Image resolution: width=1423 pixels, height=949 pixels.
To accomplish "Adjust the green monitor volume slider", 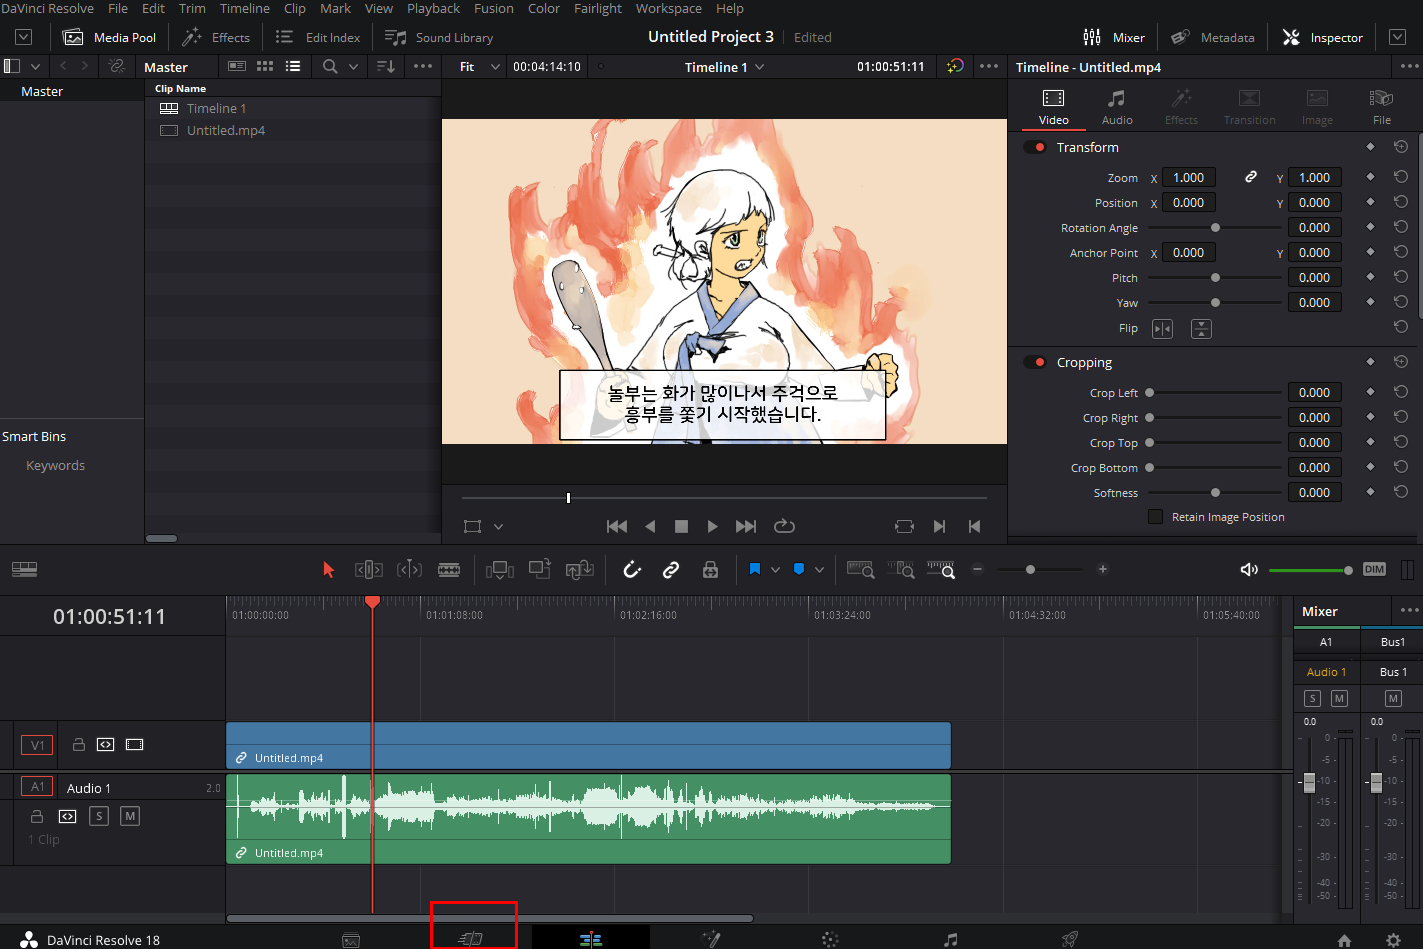I will [1311, 570].
